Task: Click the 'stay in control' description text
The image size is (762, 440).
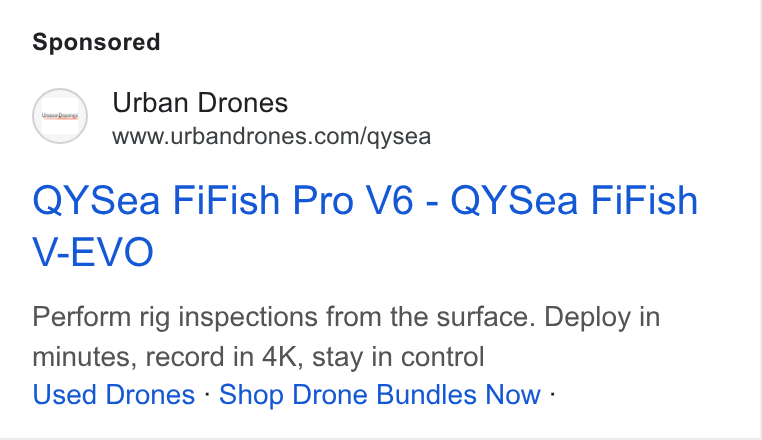Action: pyautogui.click(x=398, y=357)
